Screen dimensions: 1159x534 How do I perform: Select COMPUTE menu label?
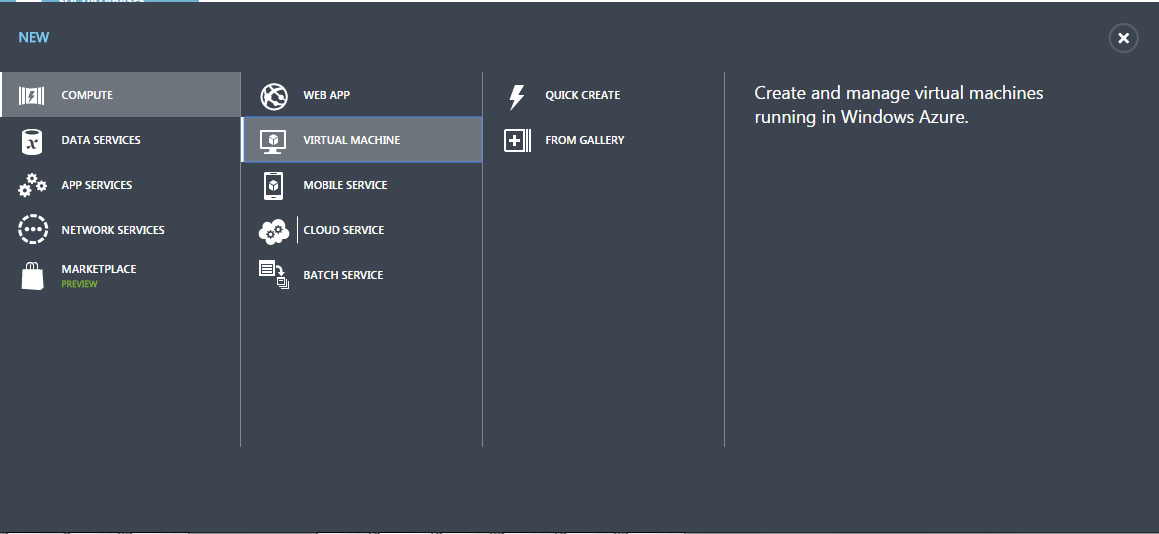[87, 95]
